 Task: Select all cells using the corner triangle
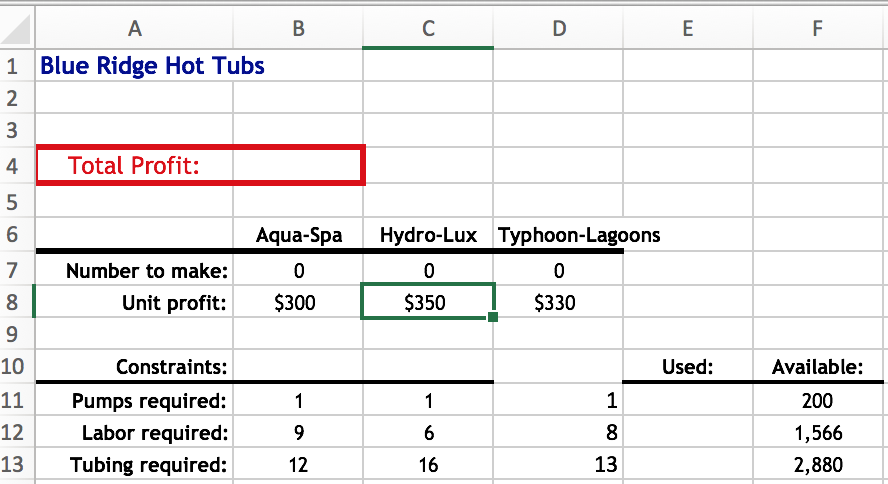[17, 28]
